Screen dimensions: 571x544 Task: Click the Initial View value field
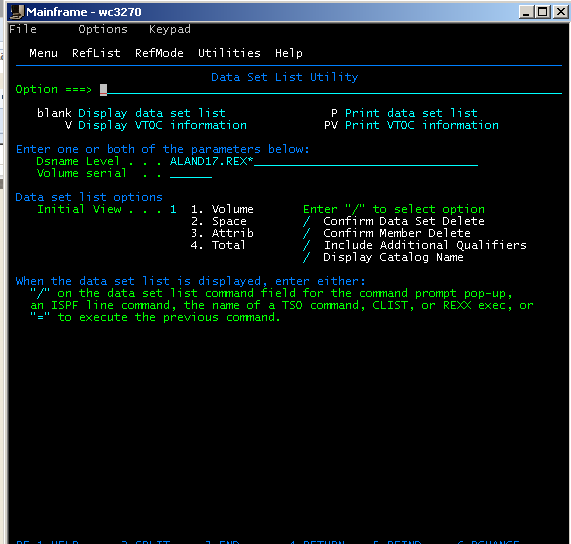pos(173,209)
